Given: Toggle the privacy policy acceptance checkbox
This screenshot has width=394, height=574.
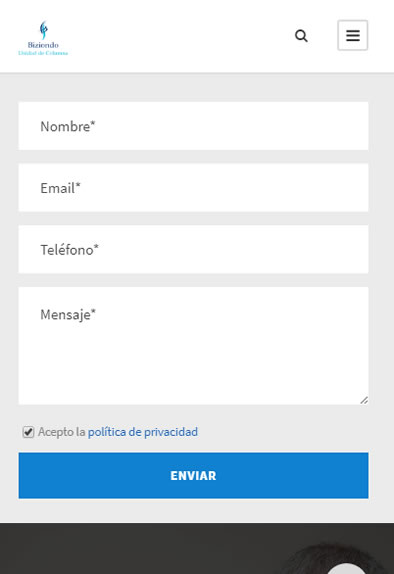Looking at the screenshot, I should click(x=28, y=432).
